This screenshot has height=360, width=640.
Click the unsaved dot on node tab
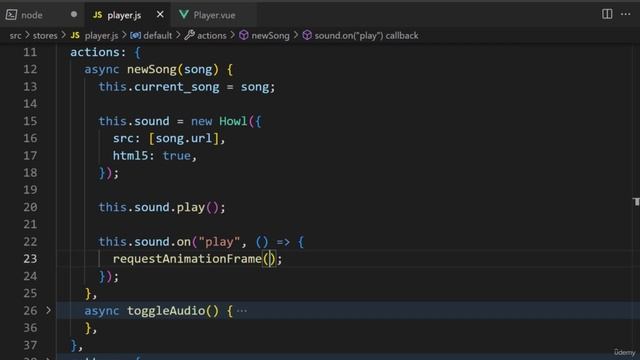[x=73, y=14]
